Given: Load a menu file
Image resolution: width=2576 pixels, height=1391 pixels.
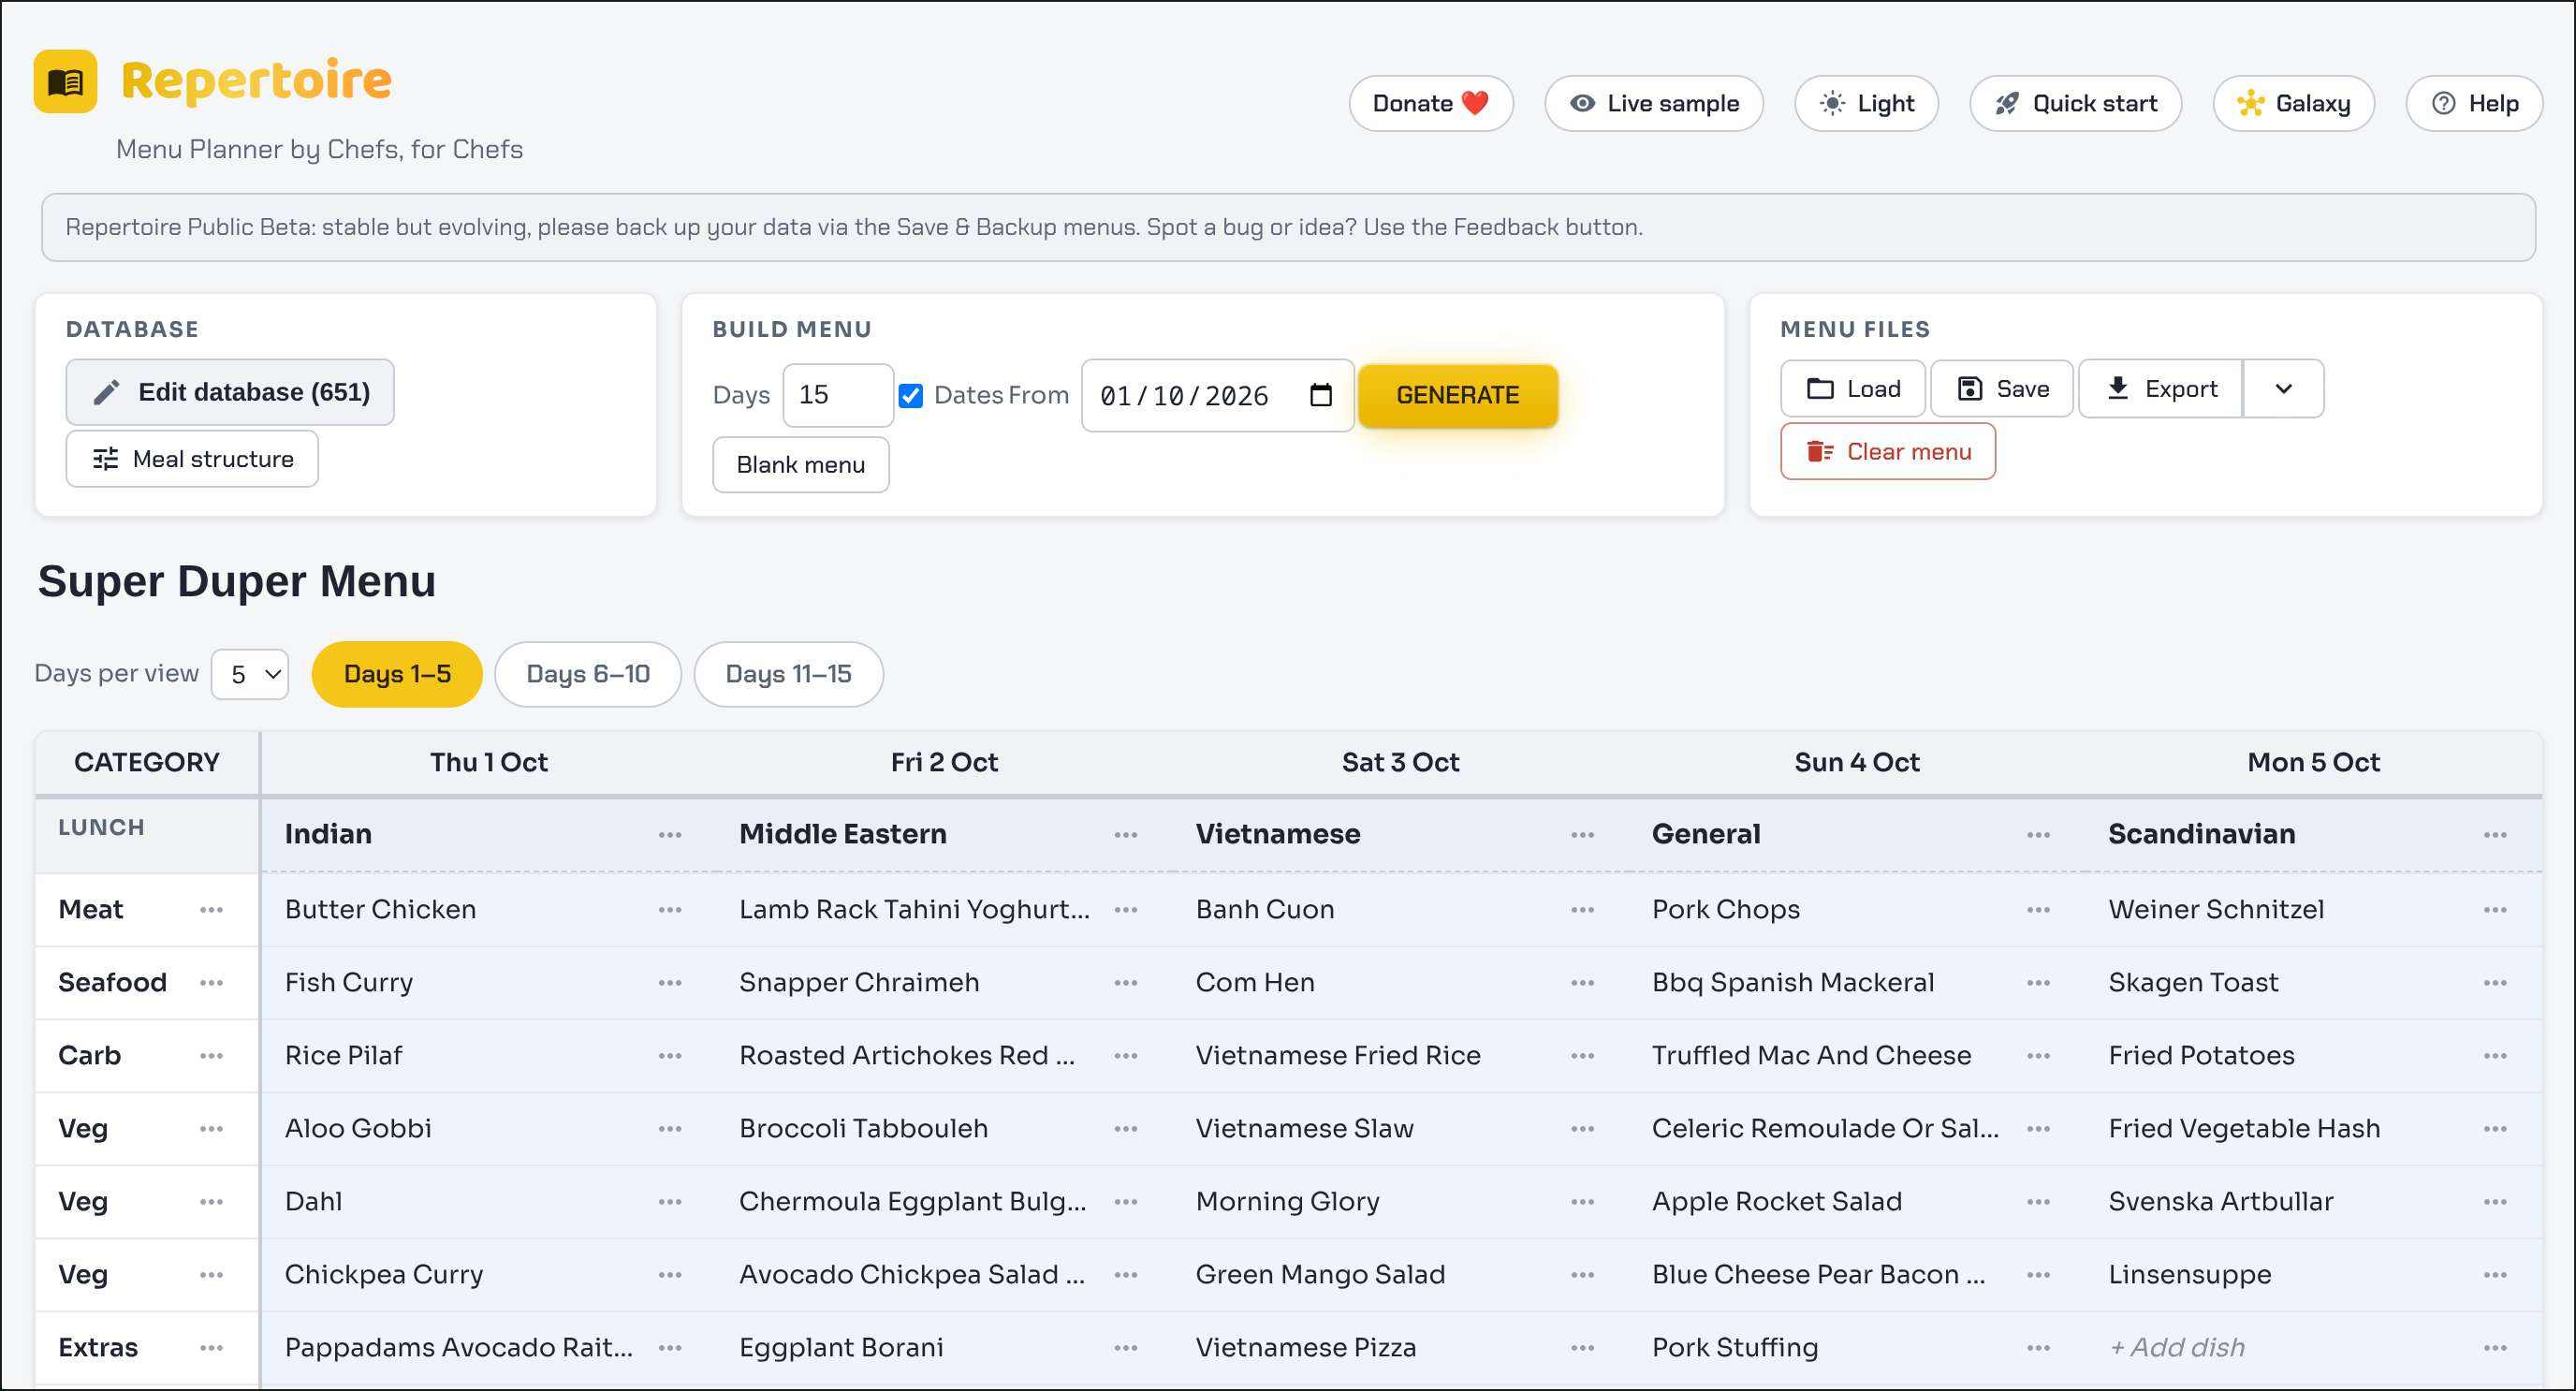Looking at the screenshot, I should click(1853, 389).
